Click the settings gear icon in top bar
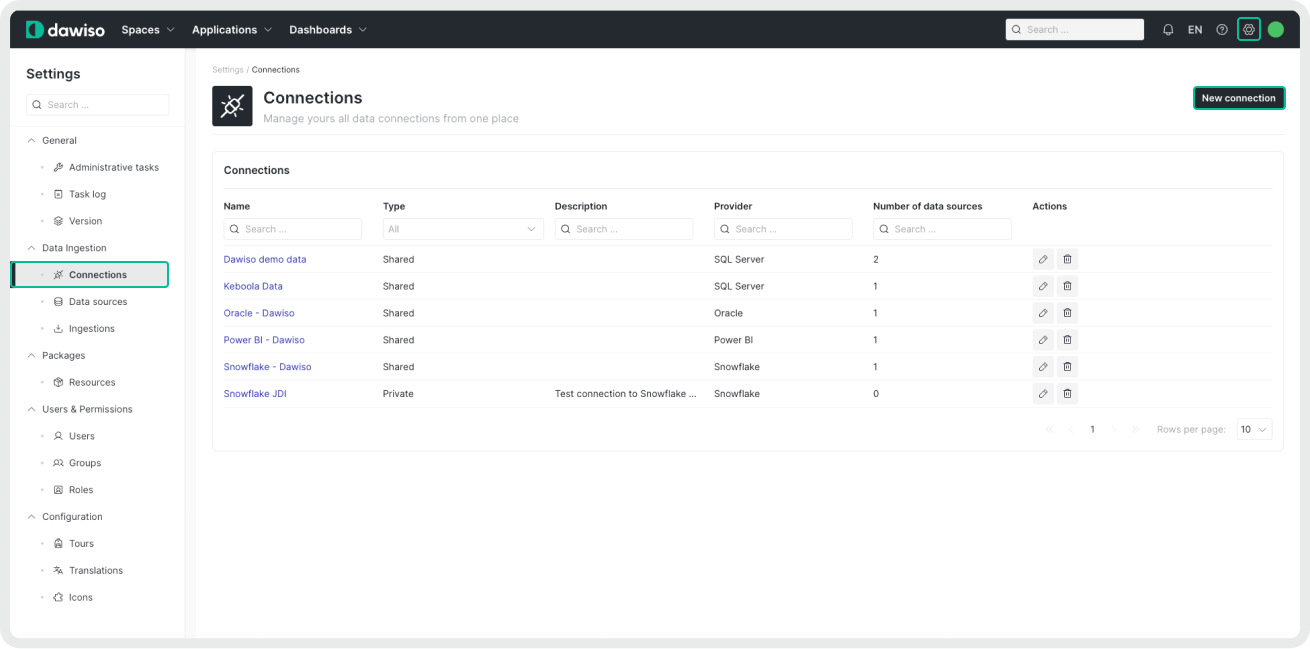The width and height of the screenshot is (1310, 649). click(1248, 30)
